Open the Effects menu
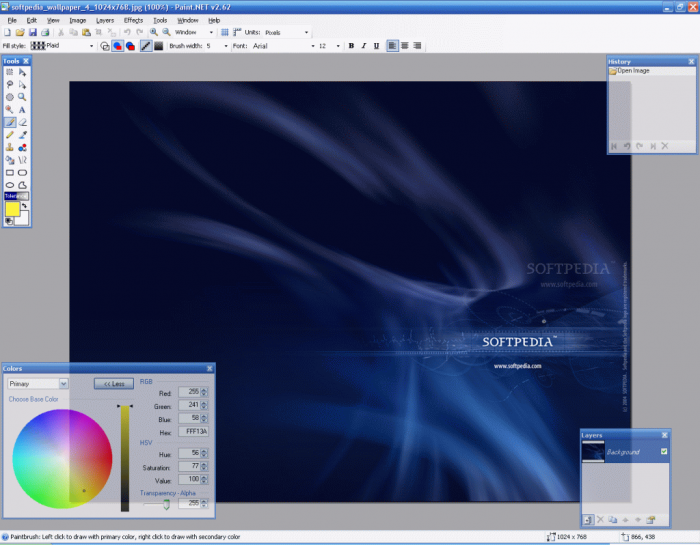Screen dimensions: 700x545 (133, 20)
